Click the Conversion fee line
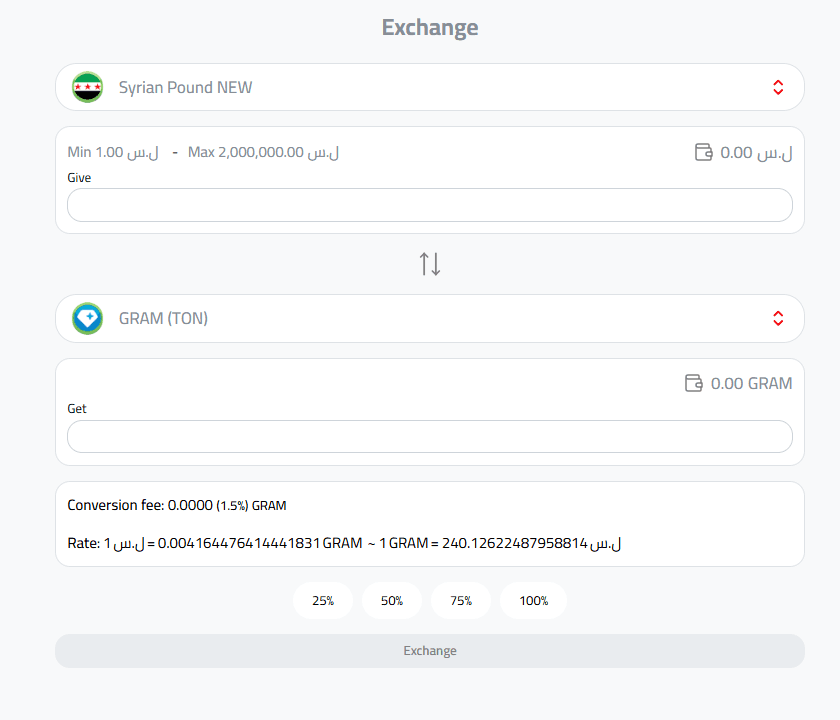 click(177, 505)
